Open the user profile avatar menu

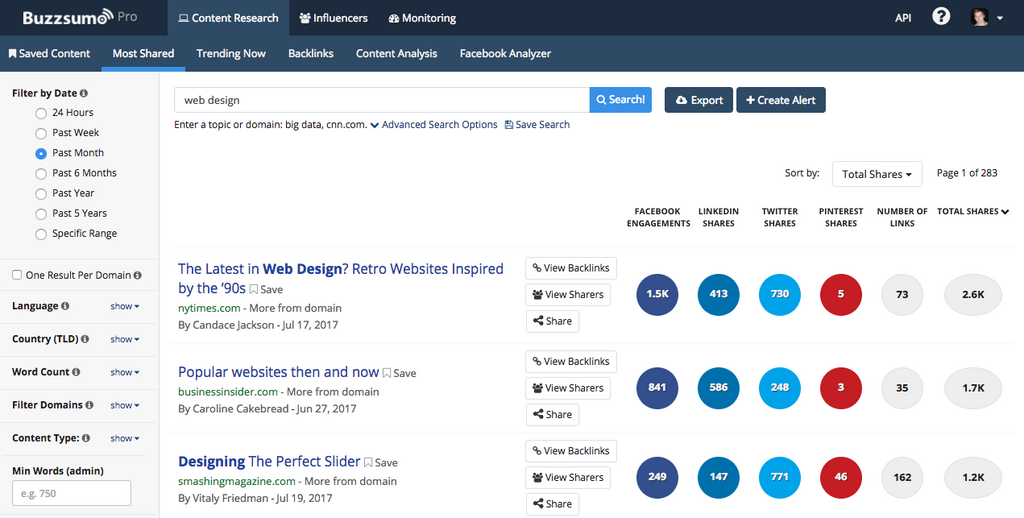tap(986, 18)
